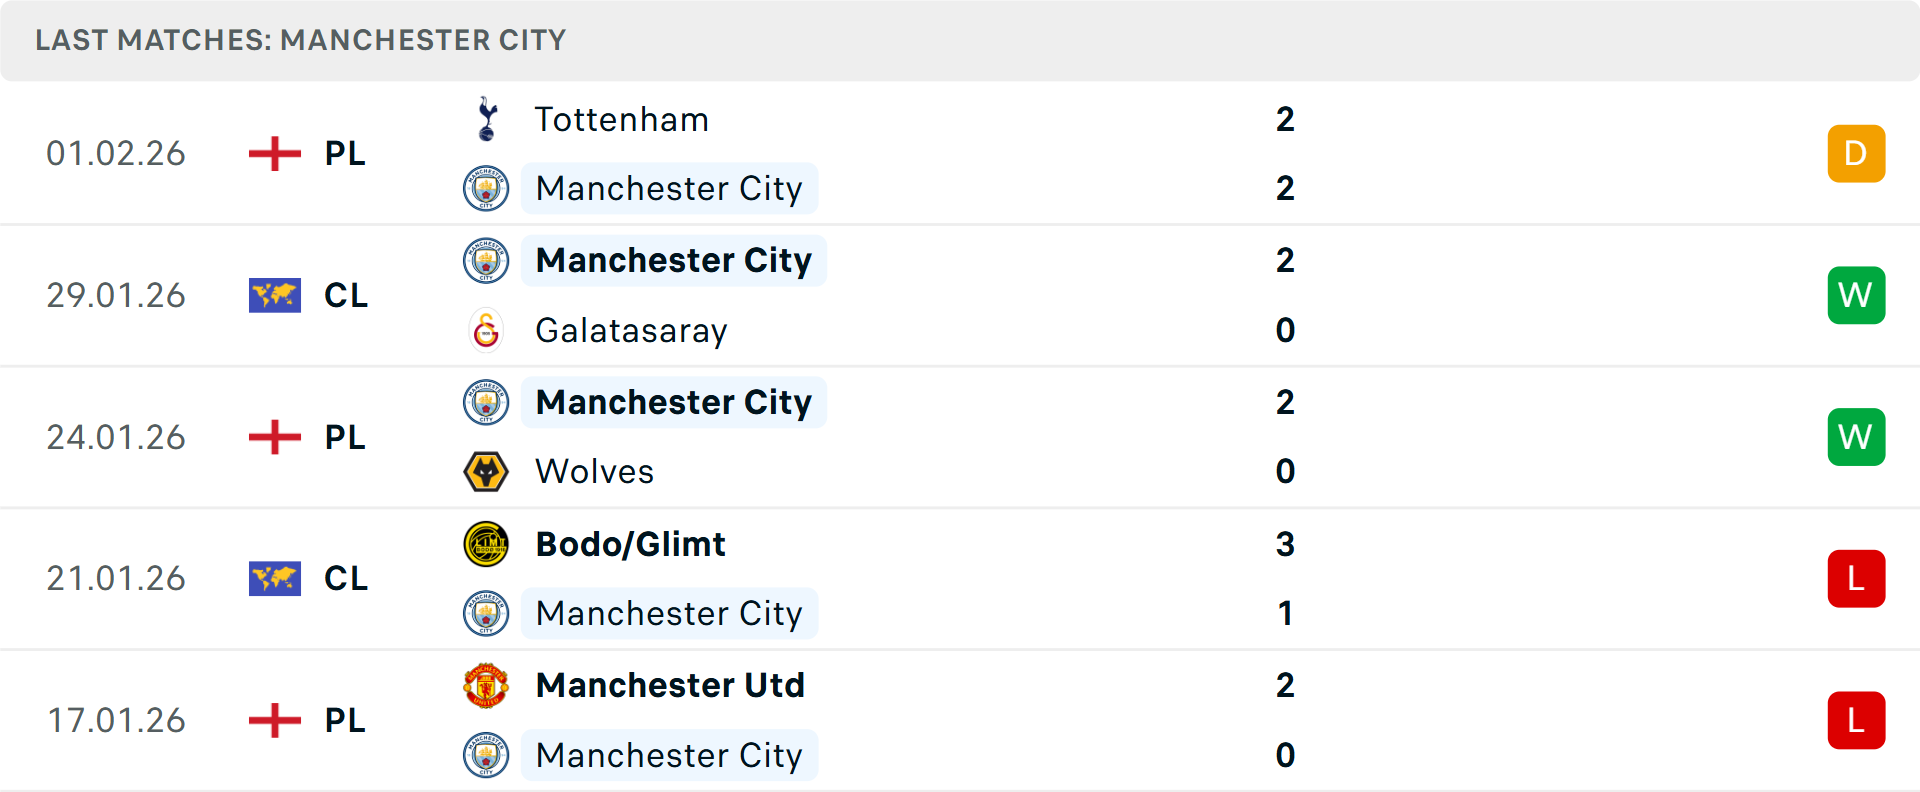Image resolution: width=1920 pixels, height=792 pixels.
Task: Click the Tottenham club crest icon
Action: click(x=487, y=119)
